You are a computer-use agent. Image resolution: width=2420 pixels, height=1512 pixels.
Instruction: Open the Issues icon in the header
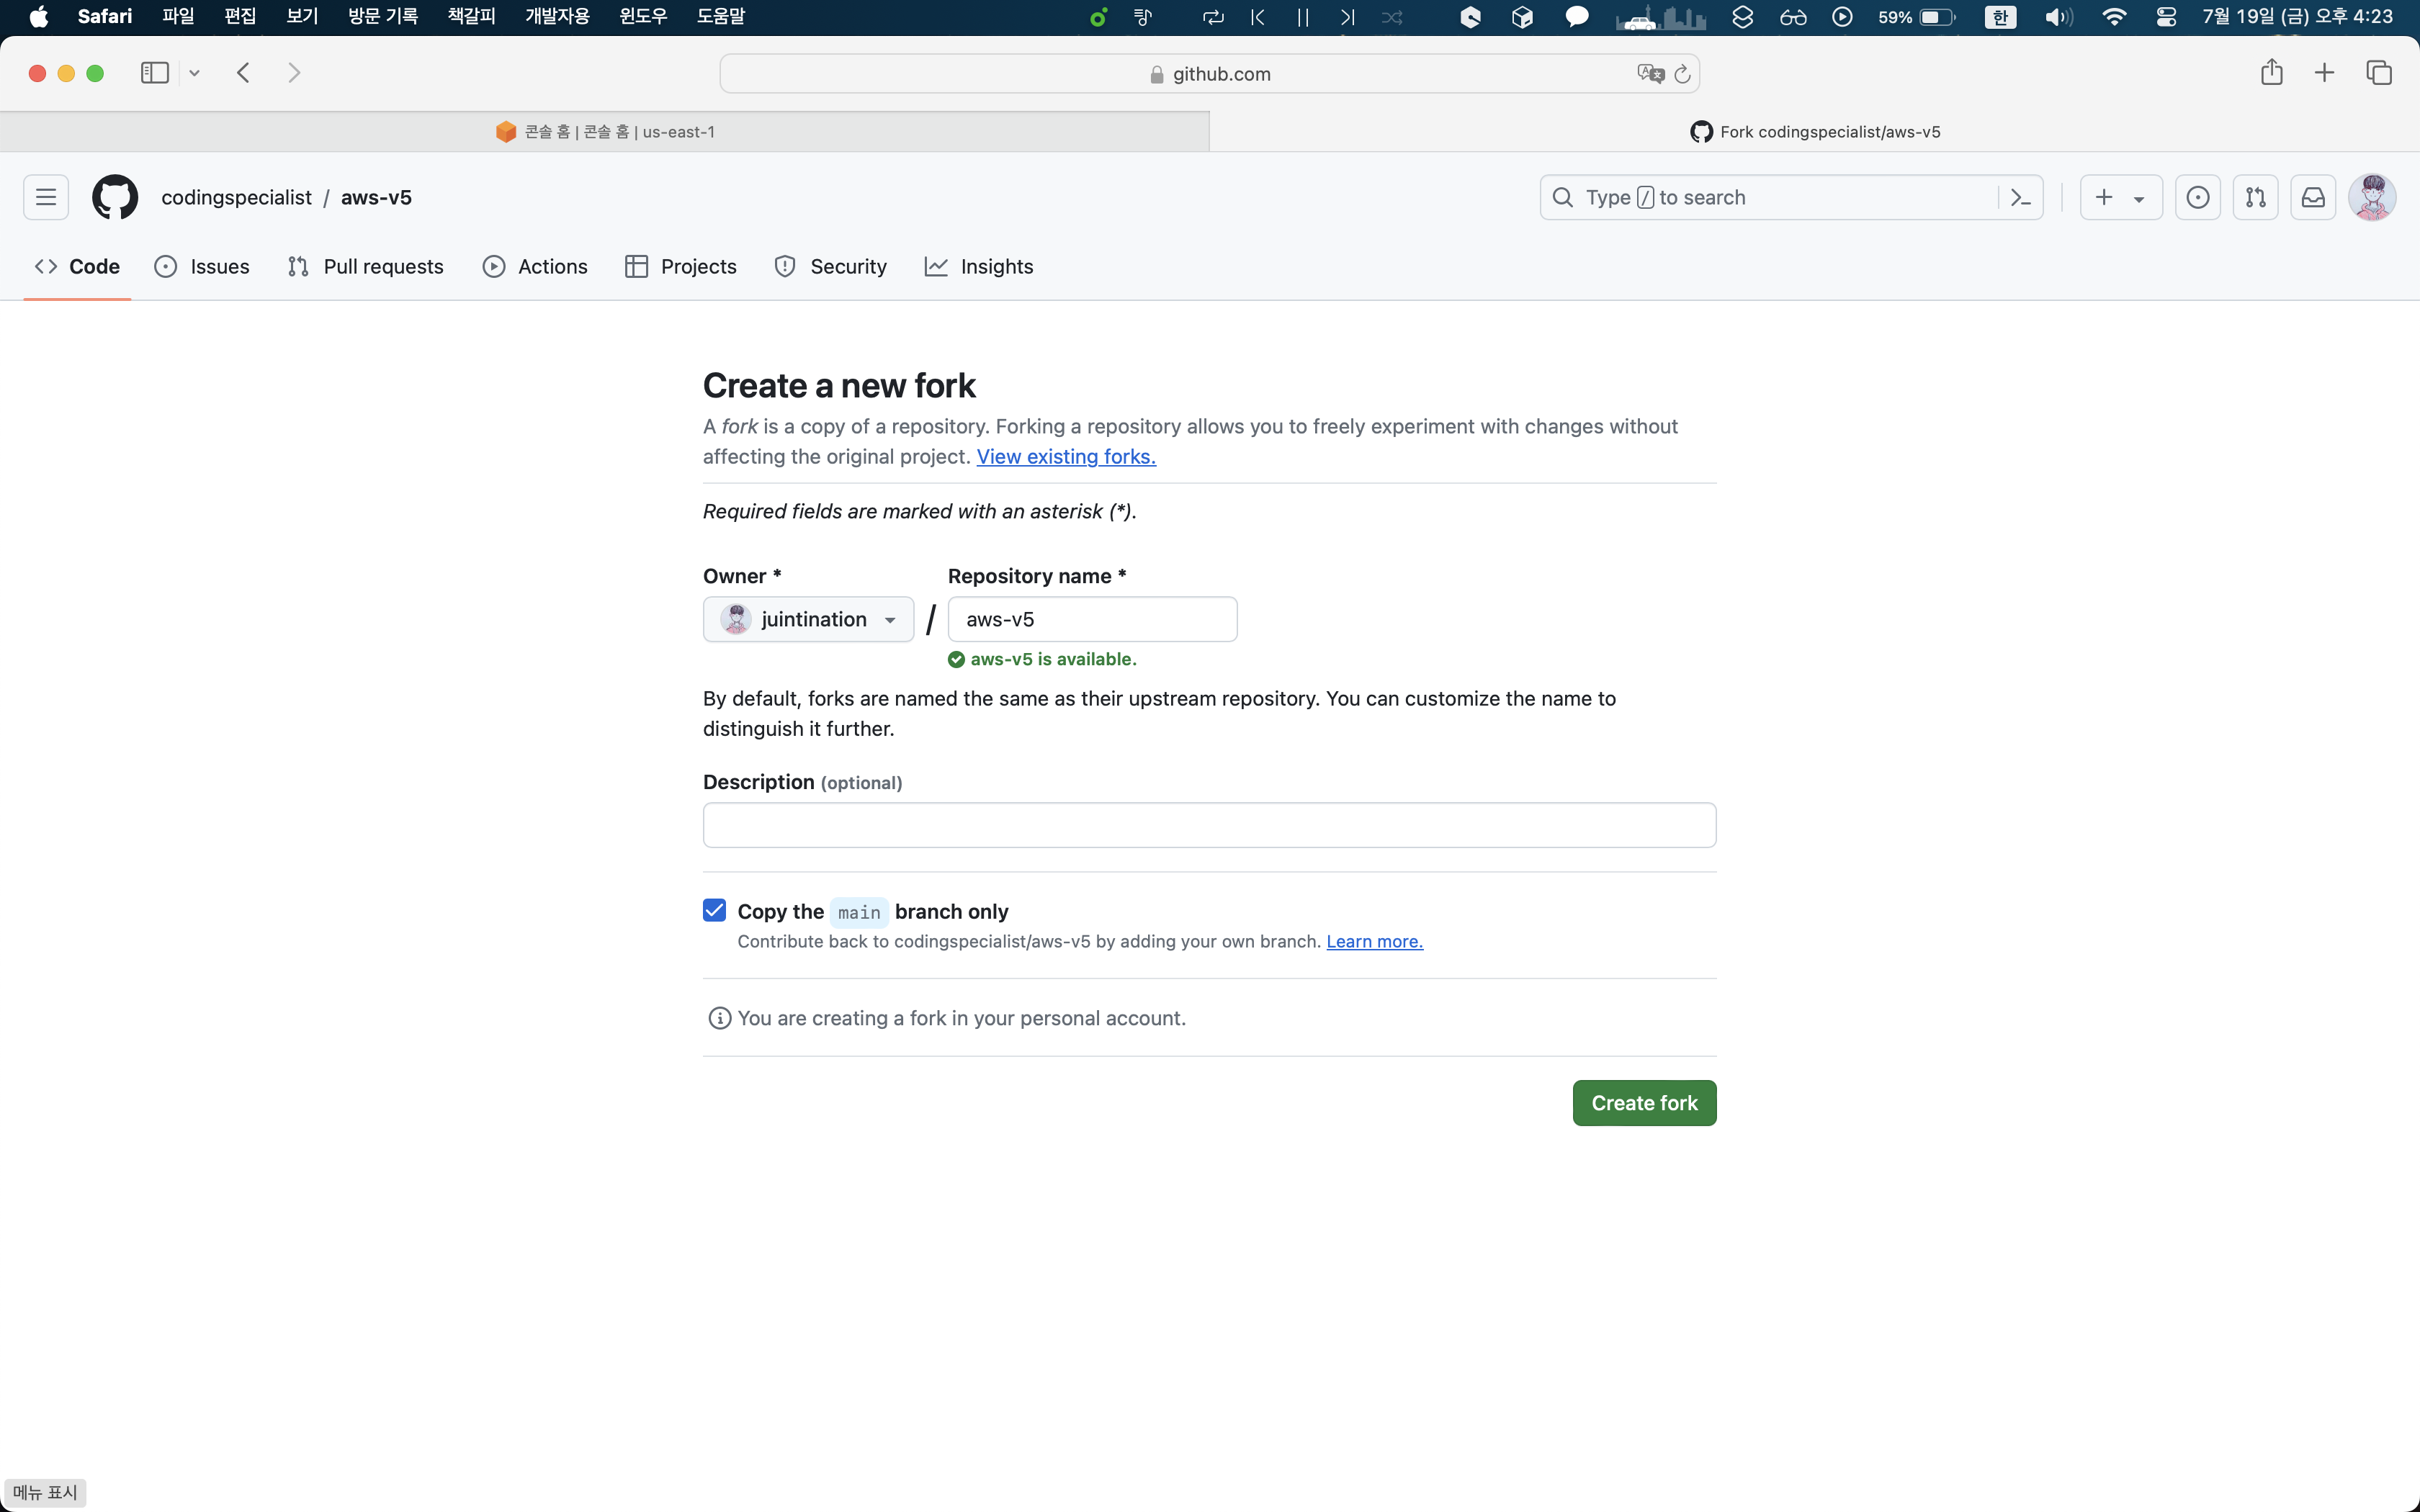coord(2197,197)
